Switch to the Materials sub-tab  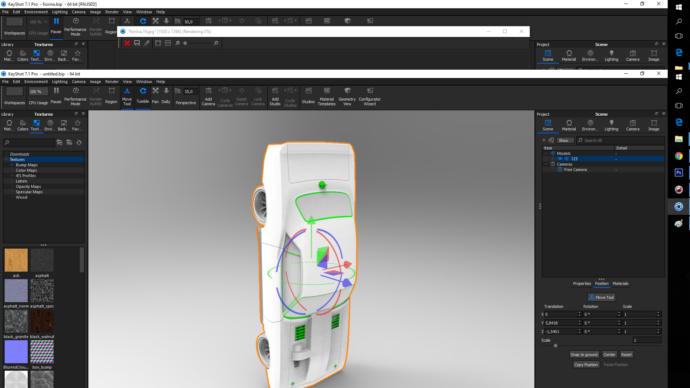pyautogui.click(x=620, y=284)
